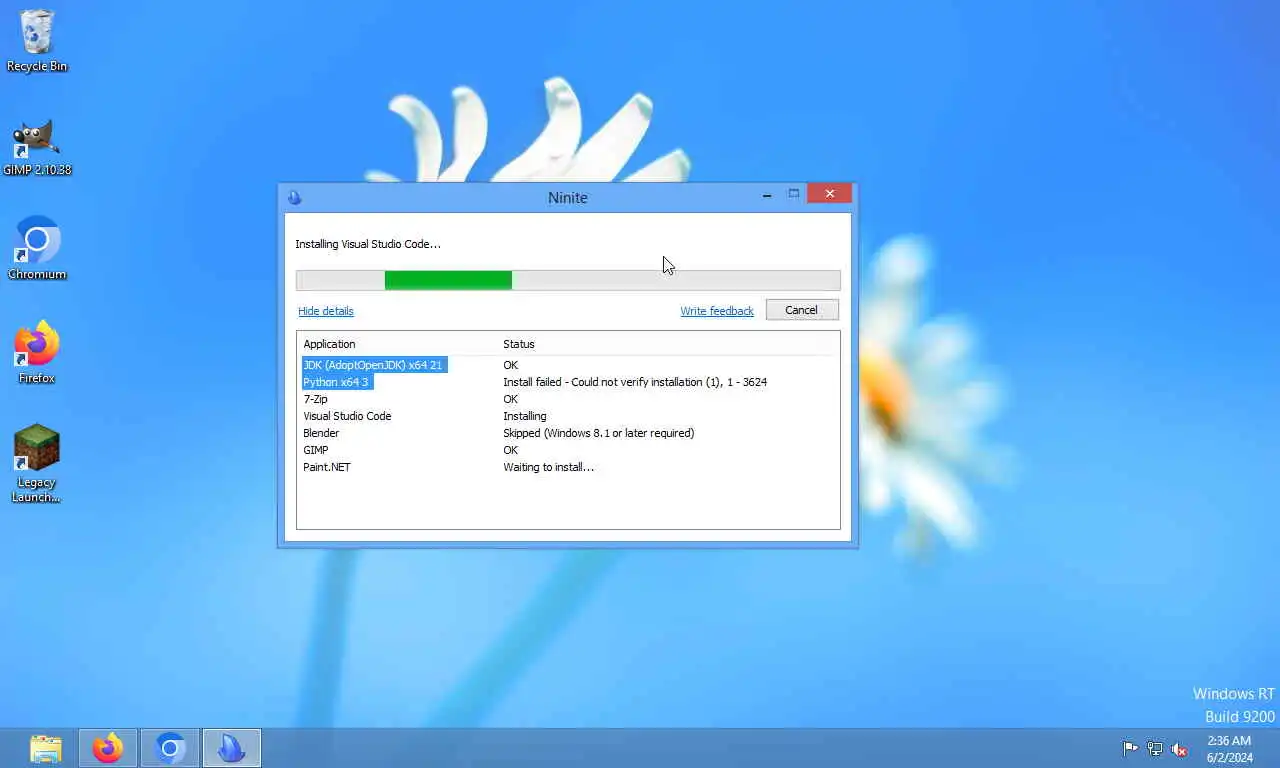Viewport: 1280px width, 768px height.
Task: Click the 'Waiting to install...' status
Action: tap(548, 467)
